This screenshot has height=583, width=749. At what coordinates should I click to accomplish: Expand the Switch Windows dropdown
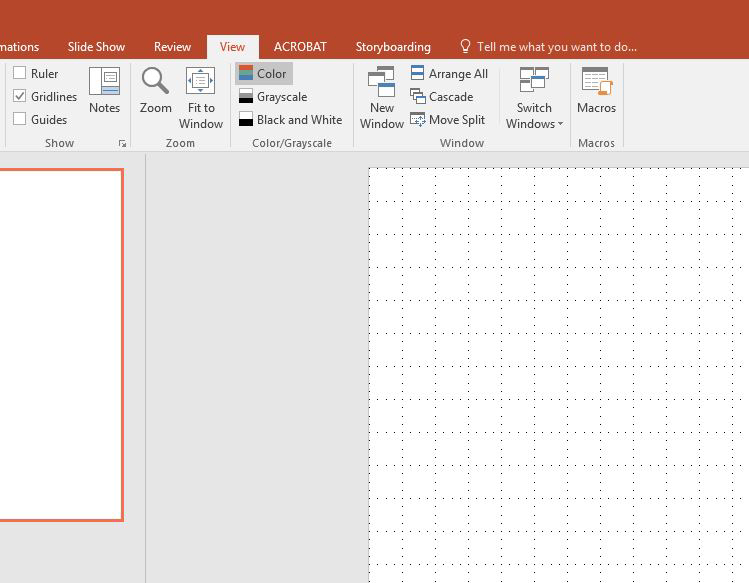534,98
